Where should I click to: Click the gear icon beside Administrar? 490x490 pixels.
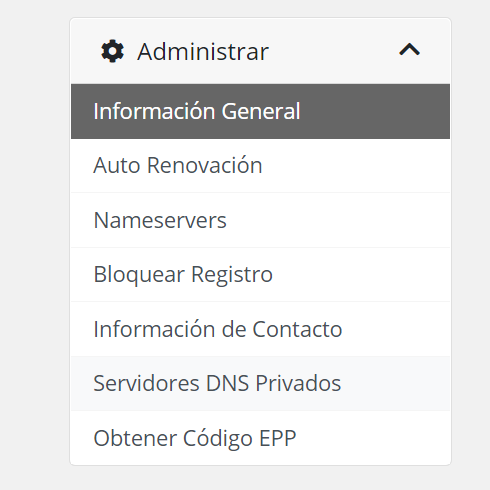pyautogui.click(x=112, y=51)
